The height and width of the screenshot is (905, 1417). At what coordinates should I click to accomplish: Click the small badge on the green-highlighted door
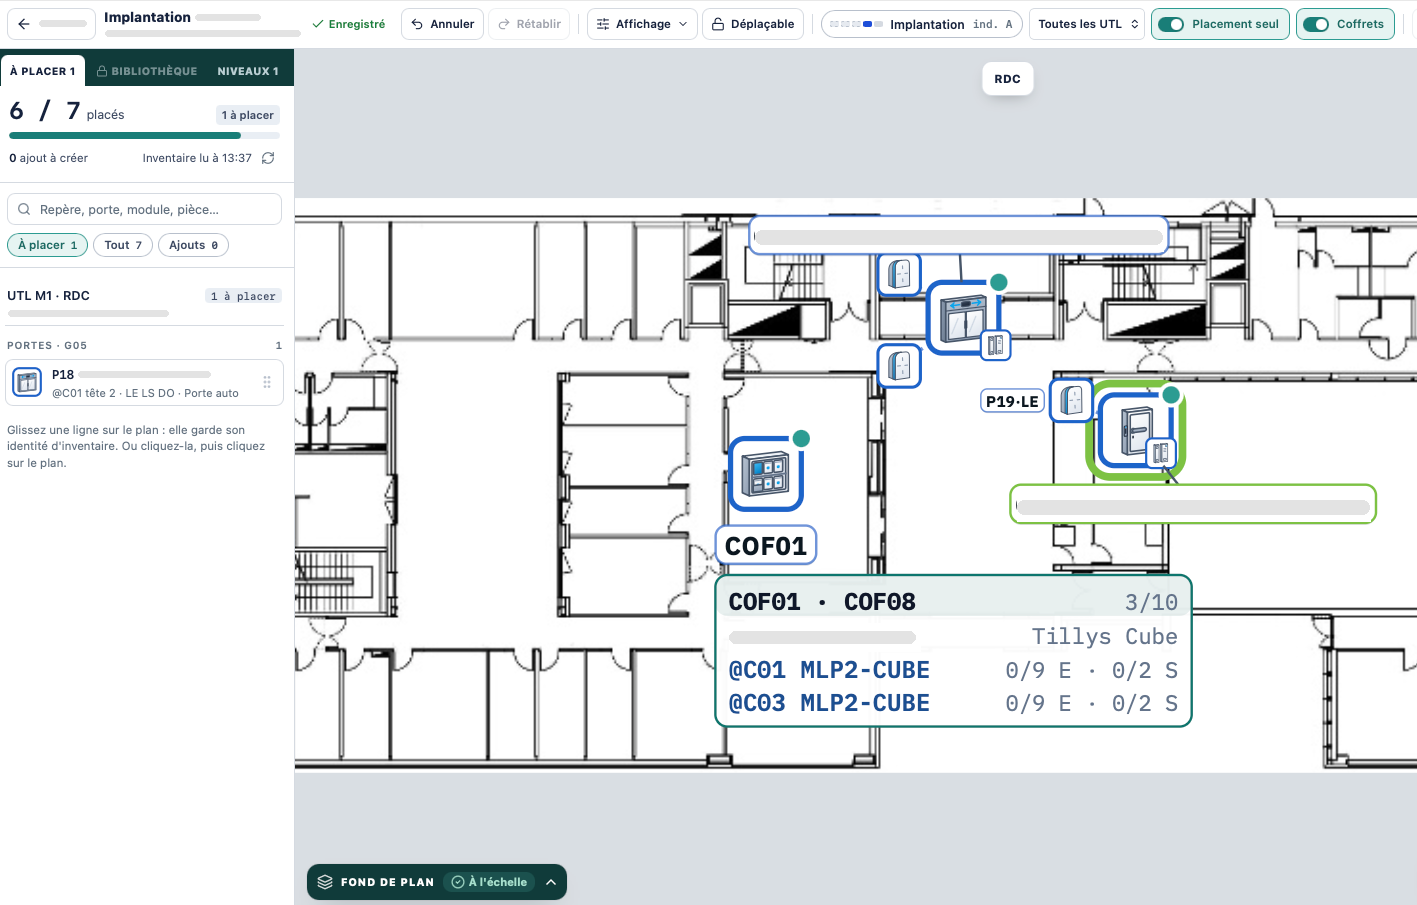tap(1160, 453)
